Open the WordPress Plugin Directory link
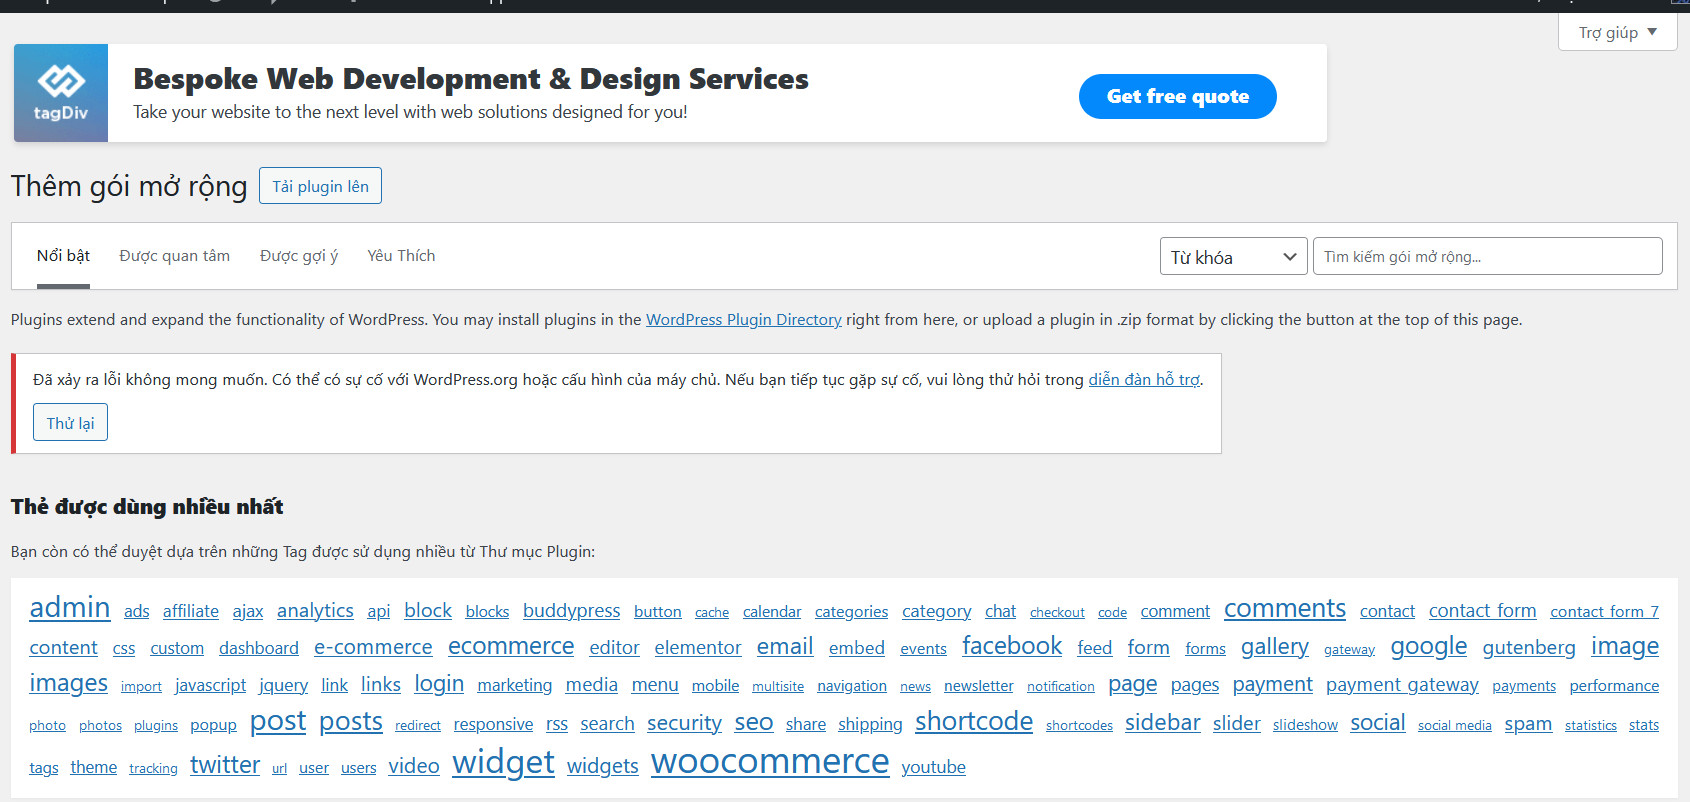Viewport: 1690px width, 802px height. coord(743,320)
